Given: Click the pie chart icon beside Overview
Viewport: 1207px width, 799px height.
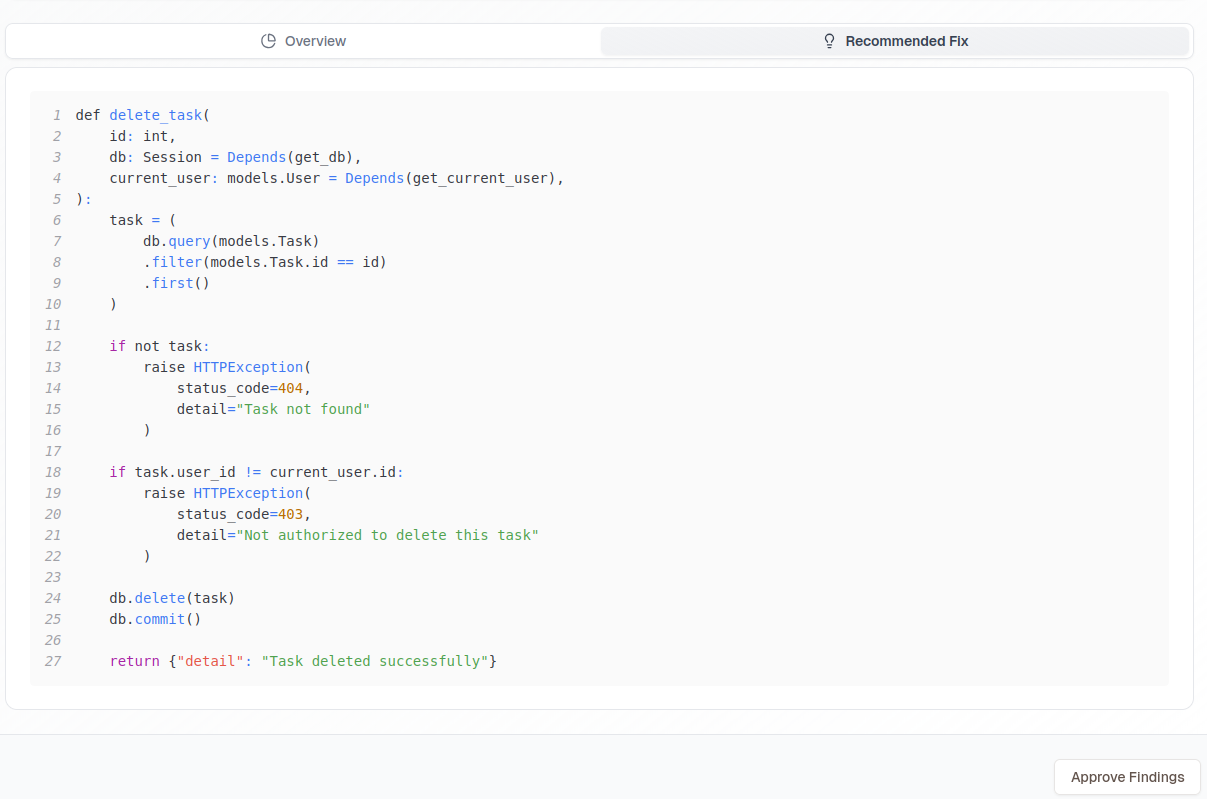Looking at the screenshot, I should (268, 41).
